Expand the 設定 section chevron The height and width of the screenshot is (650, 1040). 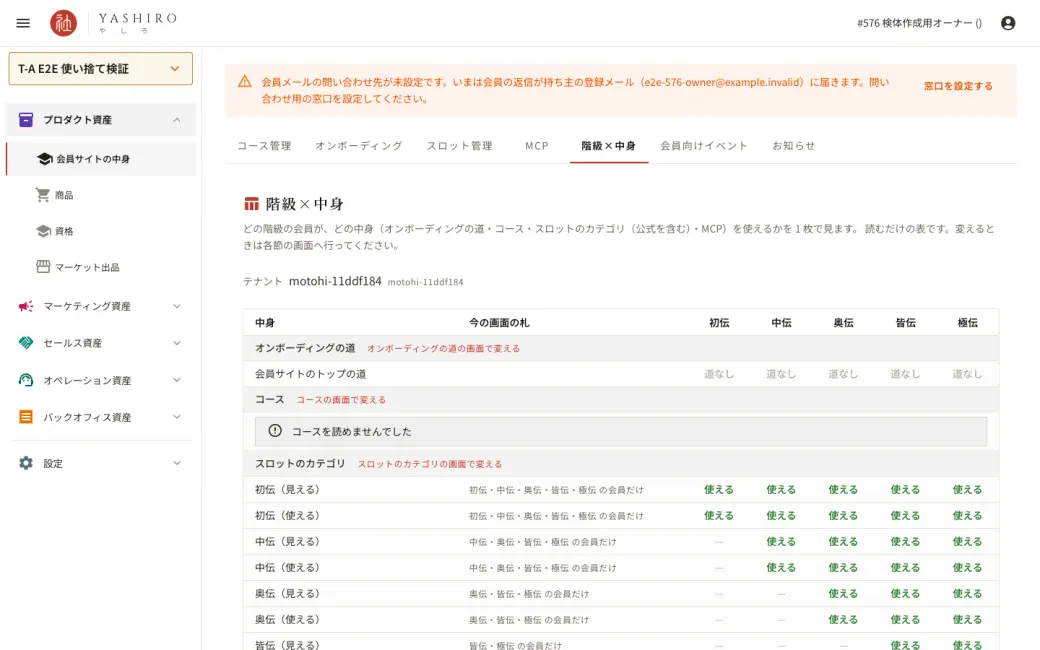tap(176, 463)
